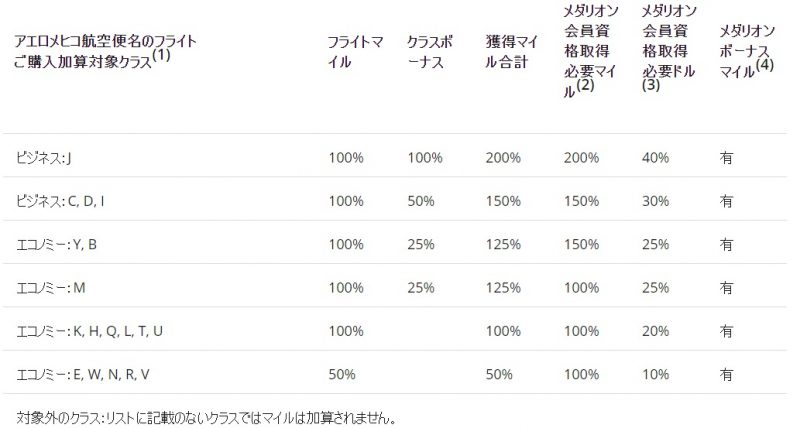Click the 対象外のクラス note text

[206, 419]
